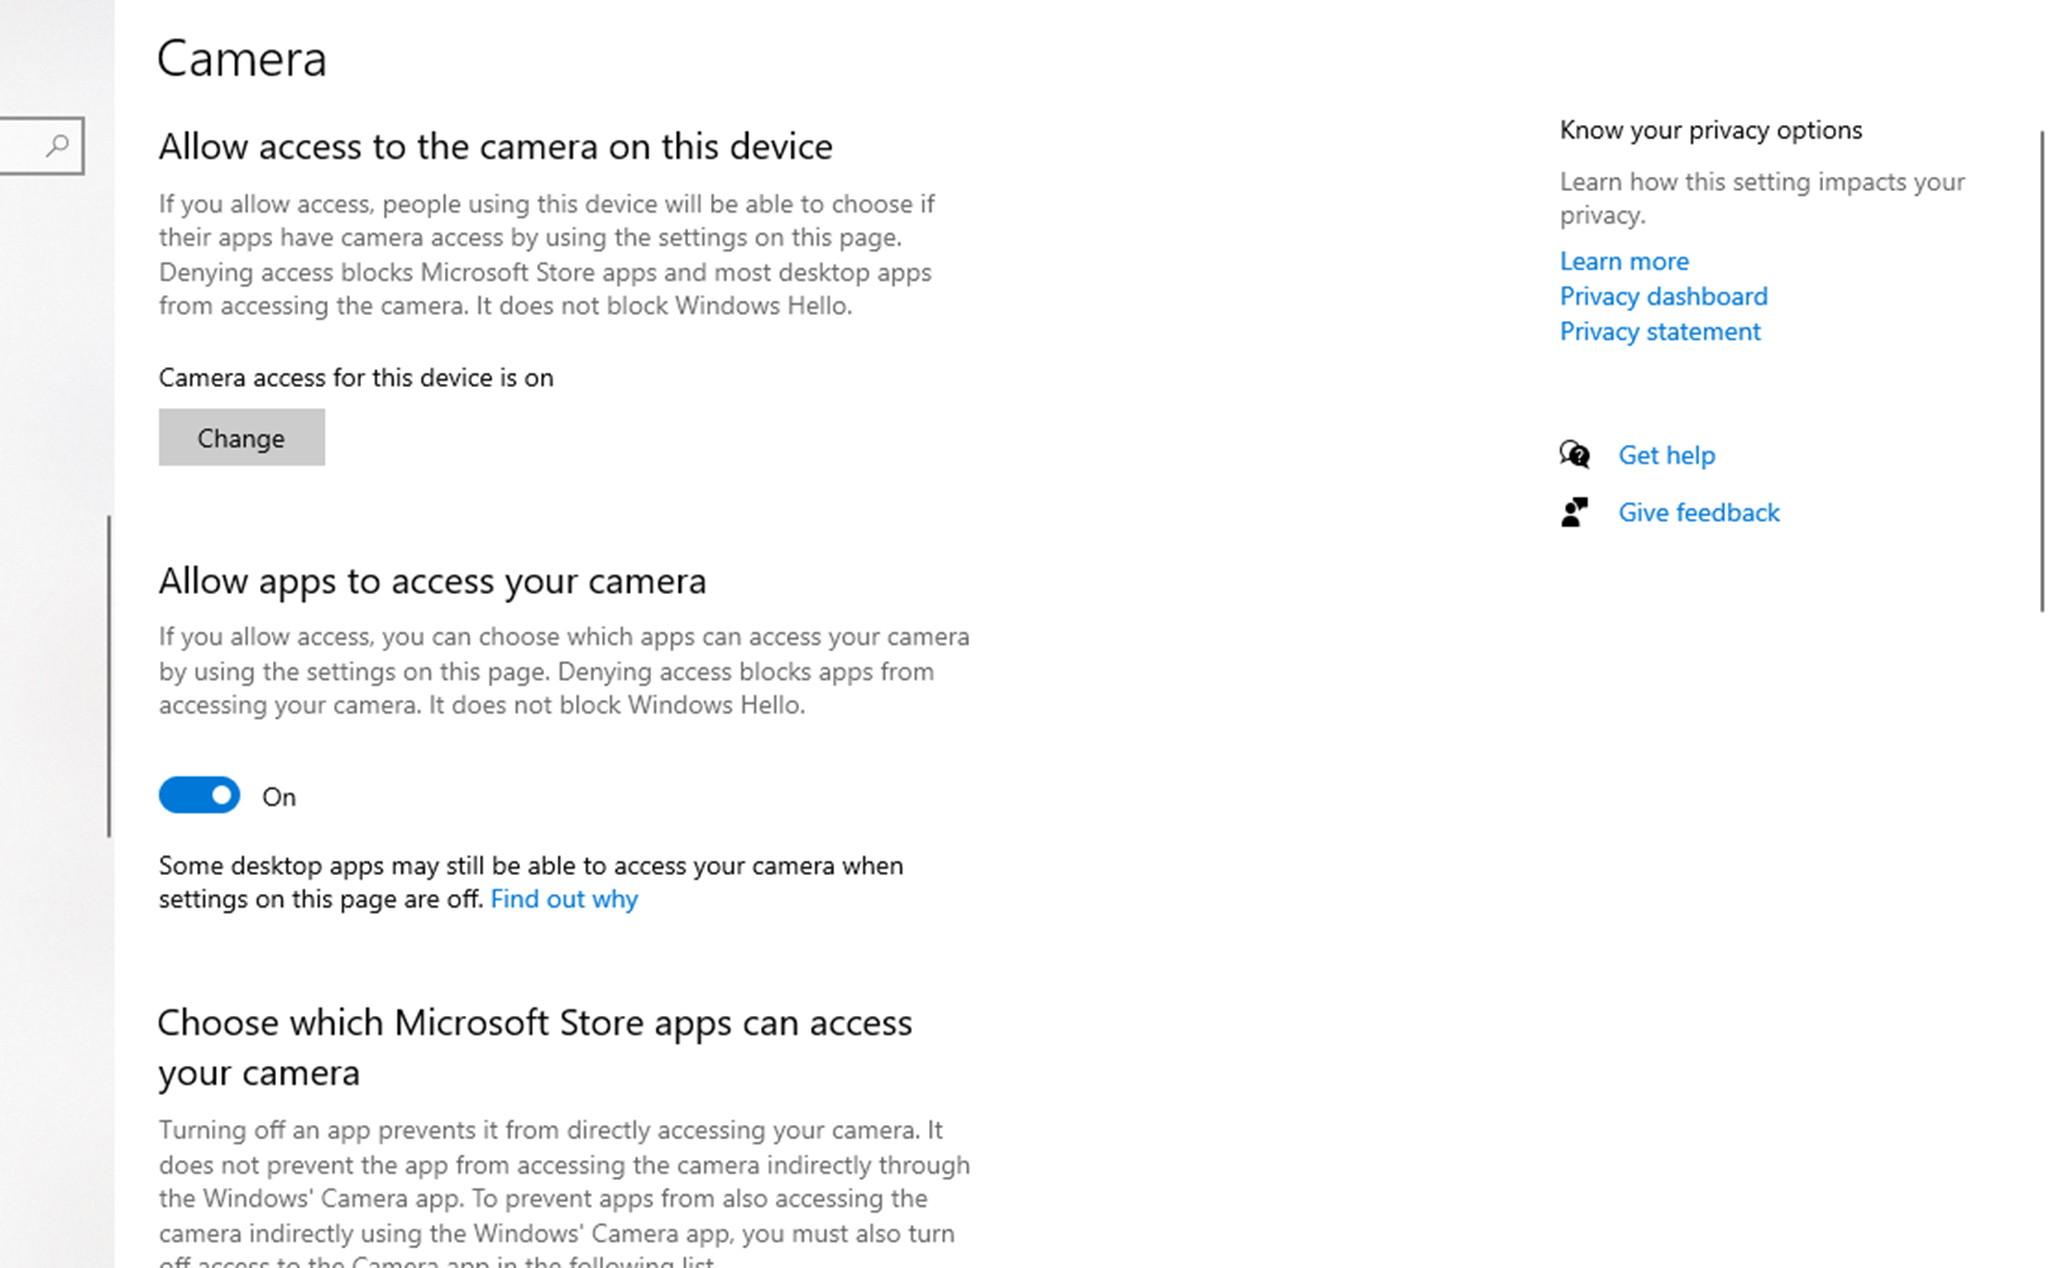The width and height of the screenshot is (2048, 1268).
Task: Disable app camera access using the blue switch
Action: tap(199, 795)
